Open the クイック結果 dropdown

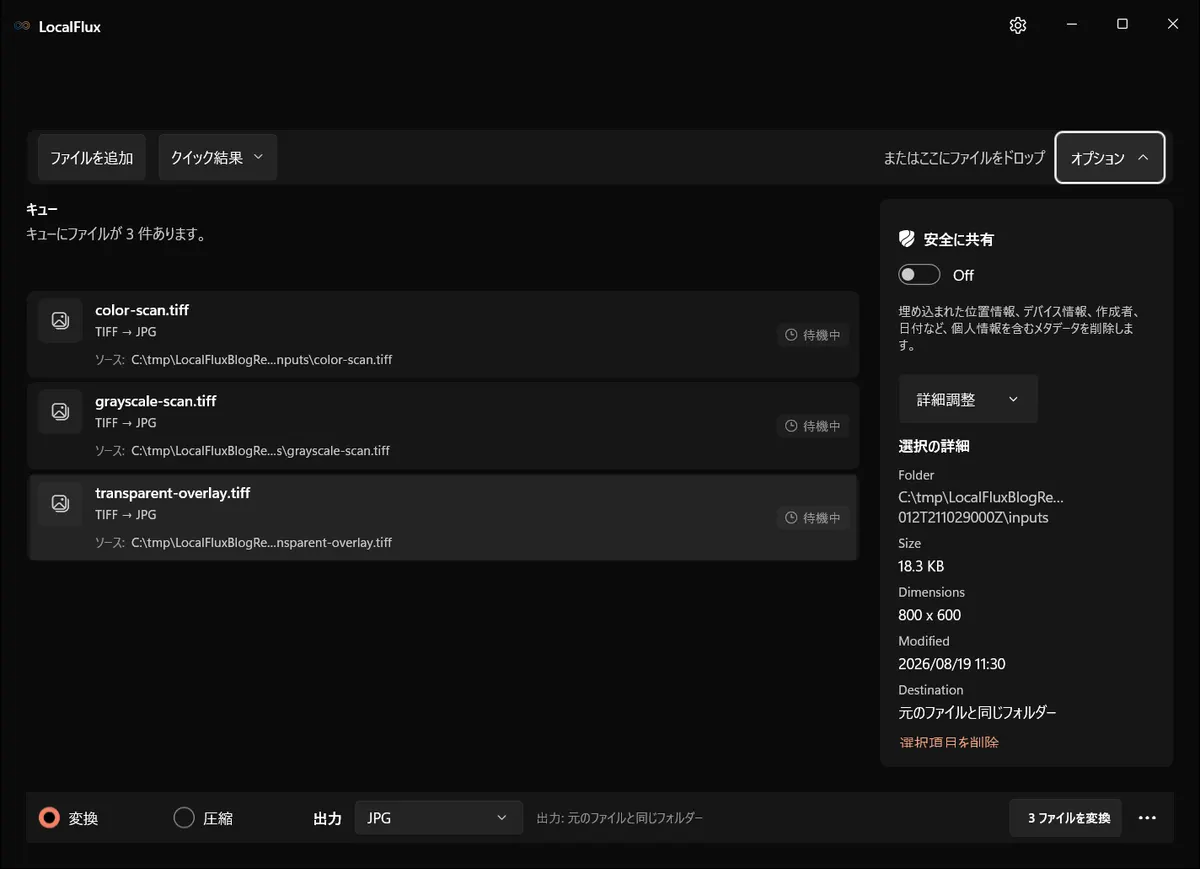pos(217,157)
